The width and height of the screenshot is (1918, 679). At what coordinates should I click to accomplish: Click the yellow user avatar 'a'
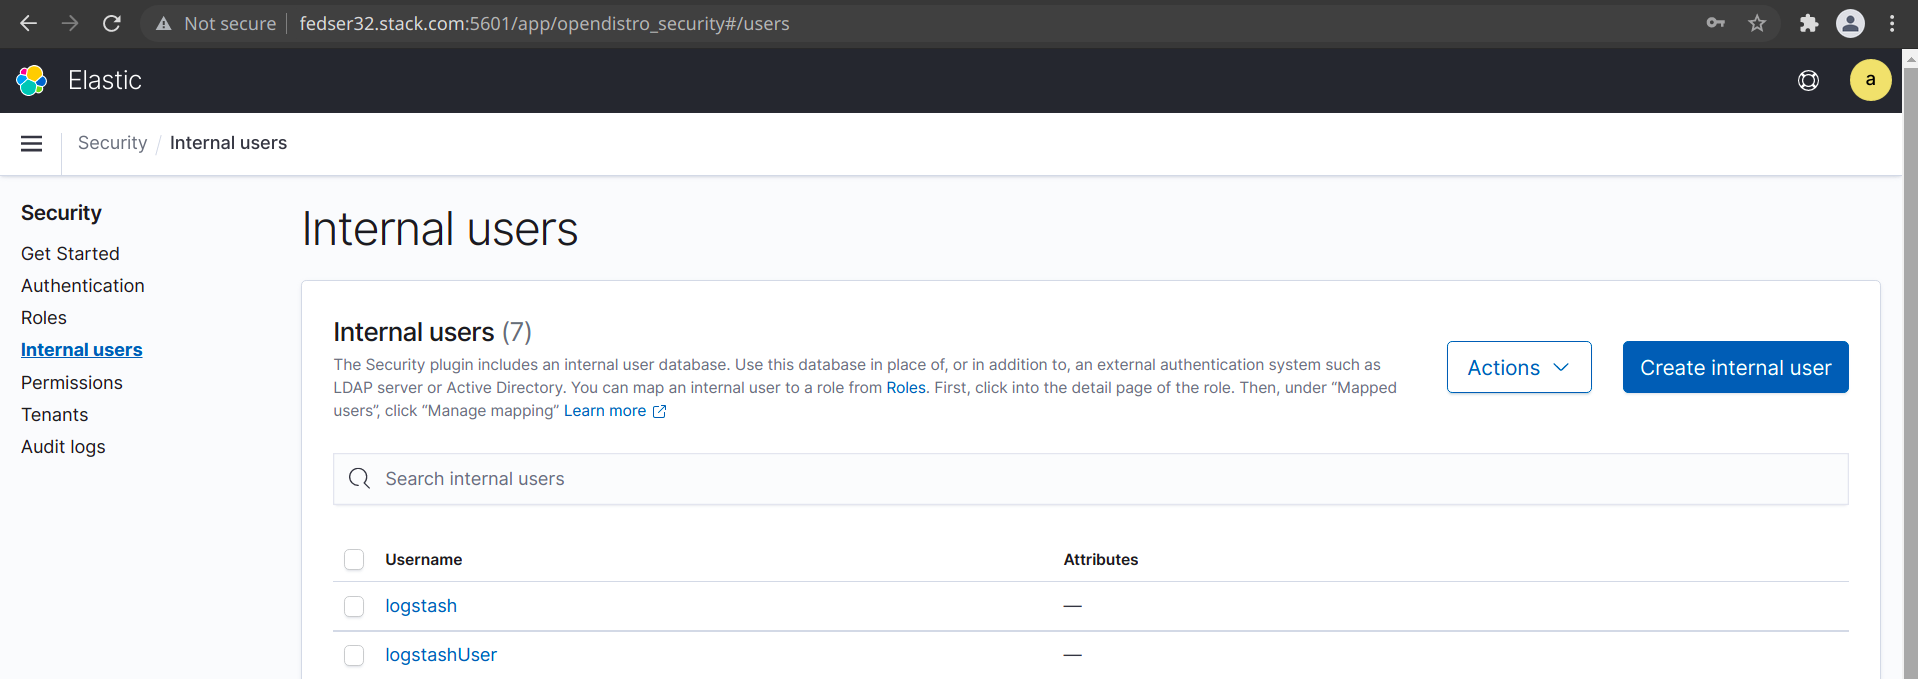tap(1869, 81)
